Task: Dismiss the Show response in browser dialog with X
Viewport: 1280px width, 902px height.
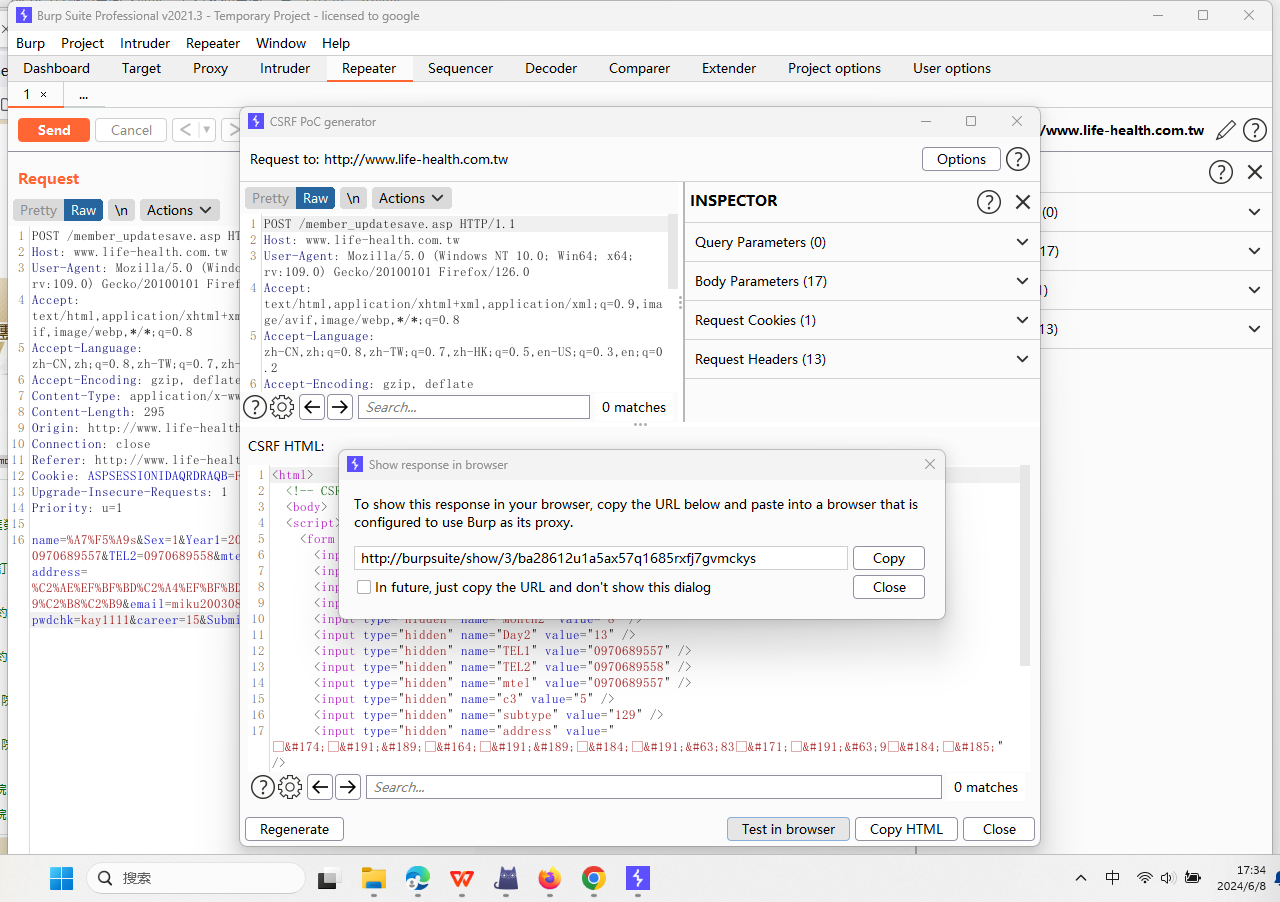Action: point(930,464)
